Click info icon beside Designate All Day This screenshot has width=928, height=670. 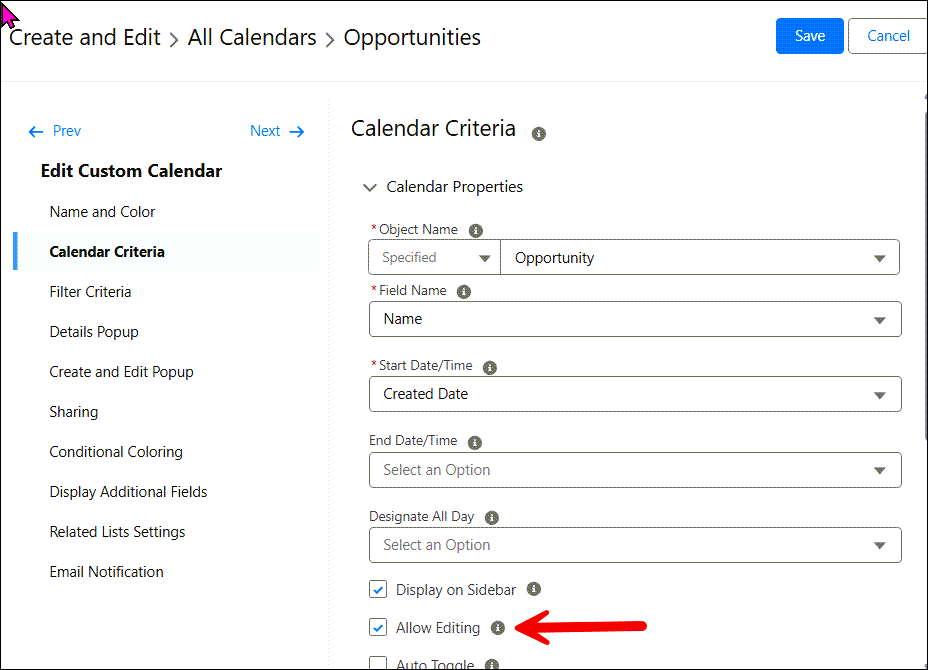(492, 518)
